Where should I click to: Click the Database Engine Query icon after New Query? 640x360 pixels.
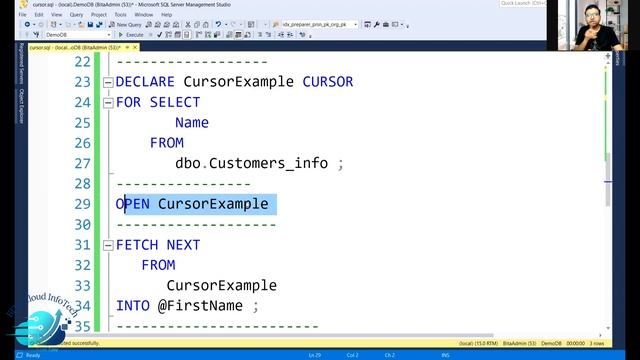149,24
